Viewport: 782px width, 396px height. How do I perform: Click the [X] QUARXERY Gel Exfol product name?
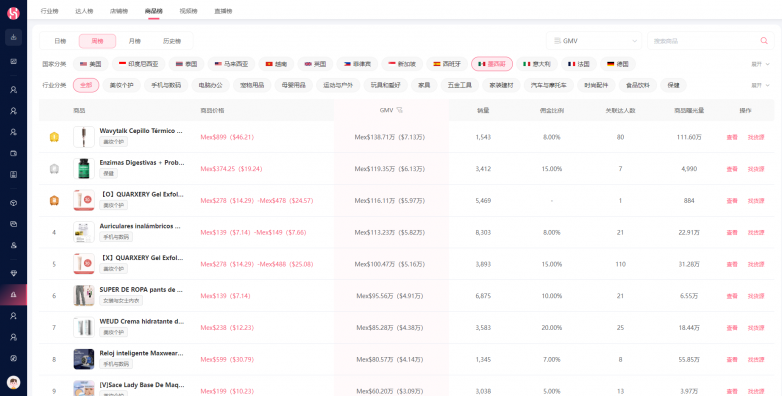(x=142, y=258)
